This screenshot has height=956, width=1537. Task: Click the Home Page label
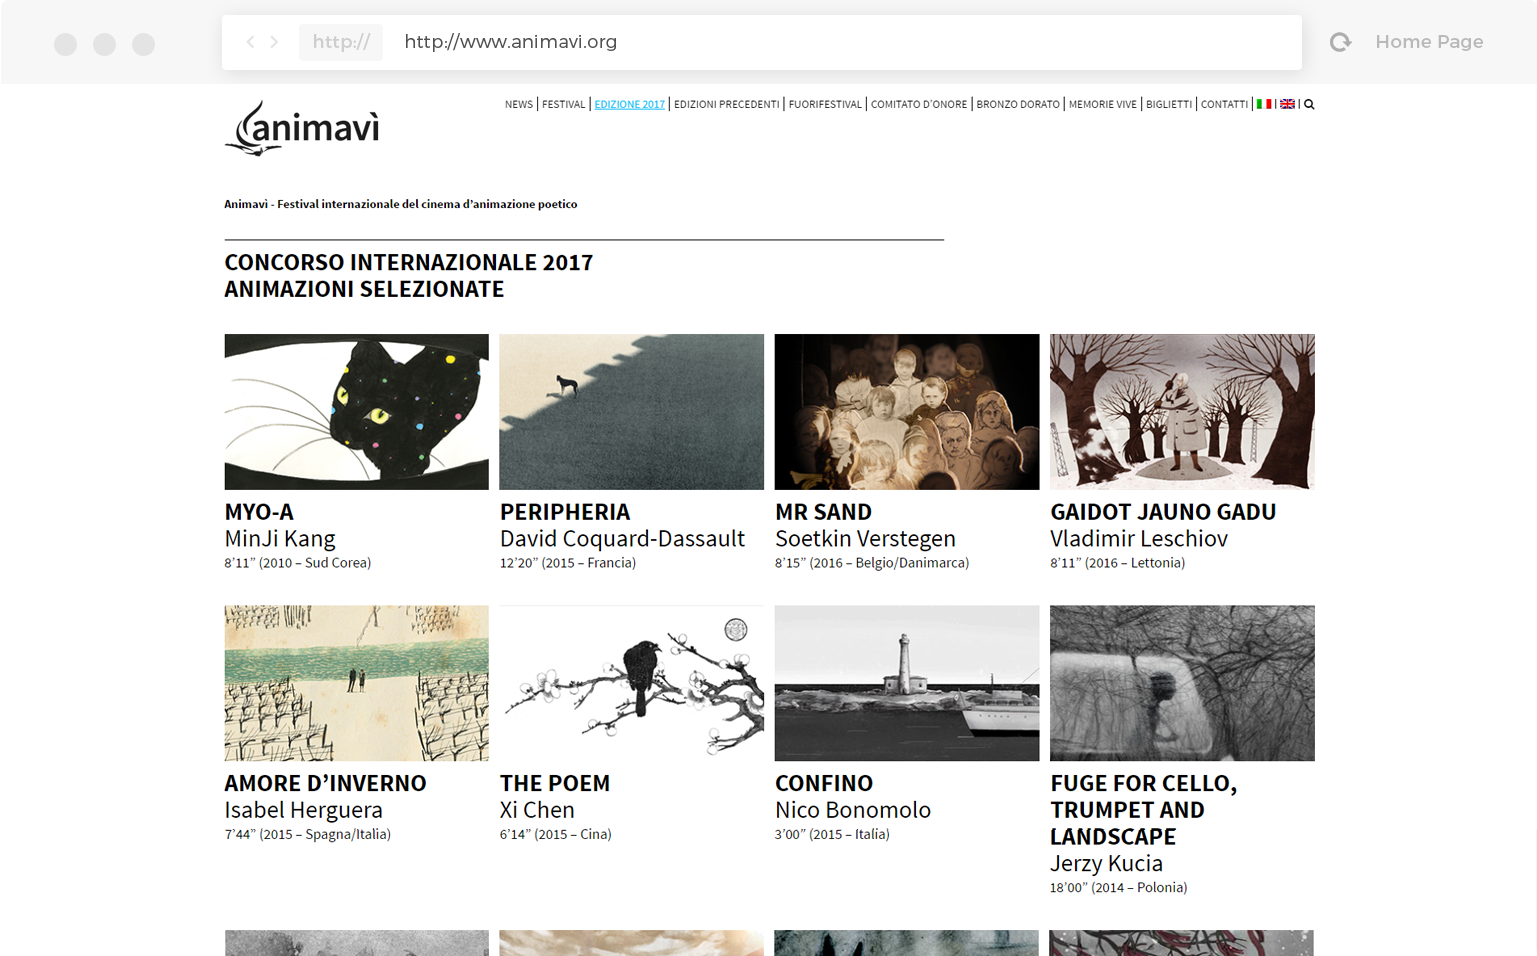click(x=1429, y=42)
